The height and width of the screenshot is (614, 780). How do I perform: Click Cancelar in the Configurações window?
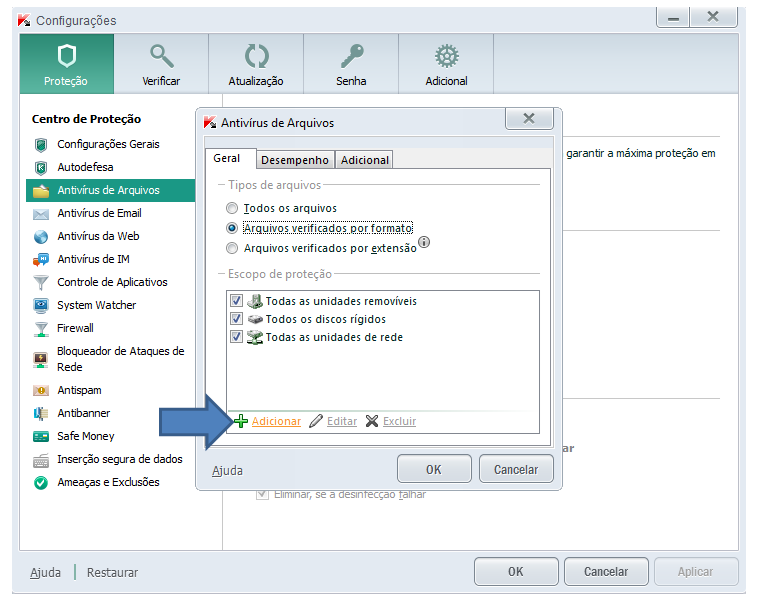[606, 572]
